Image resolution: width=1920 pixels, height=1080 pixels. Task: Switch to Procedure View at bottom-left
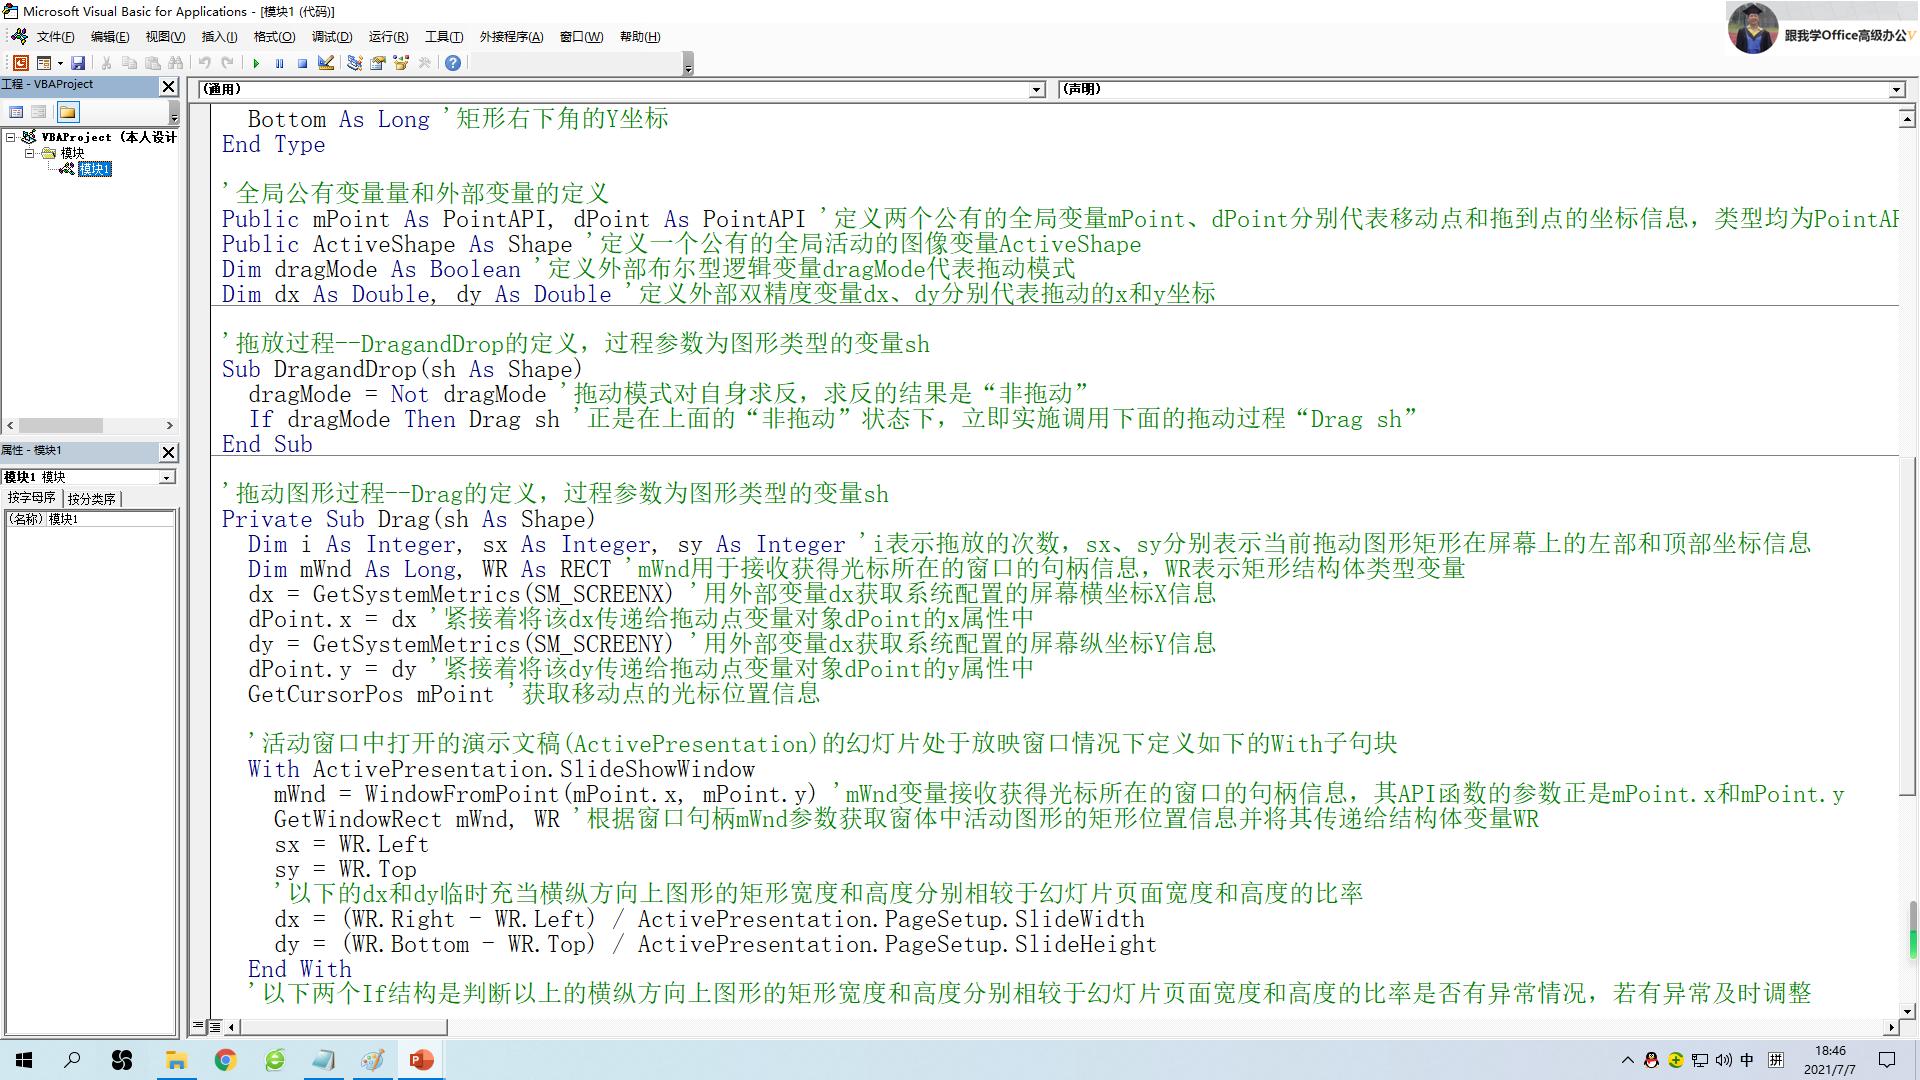[199, 1026]
